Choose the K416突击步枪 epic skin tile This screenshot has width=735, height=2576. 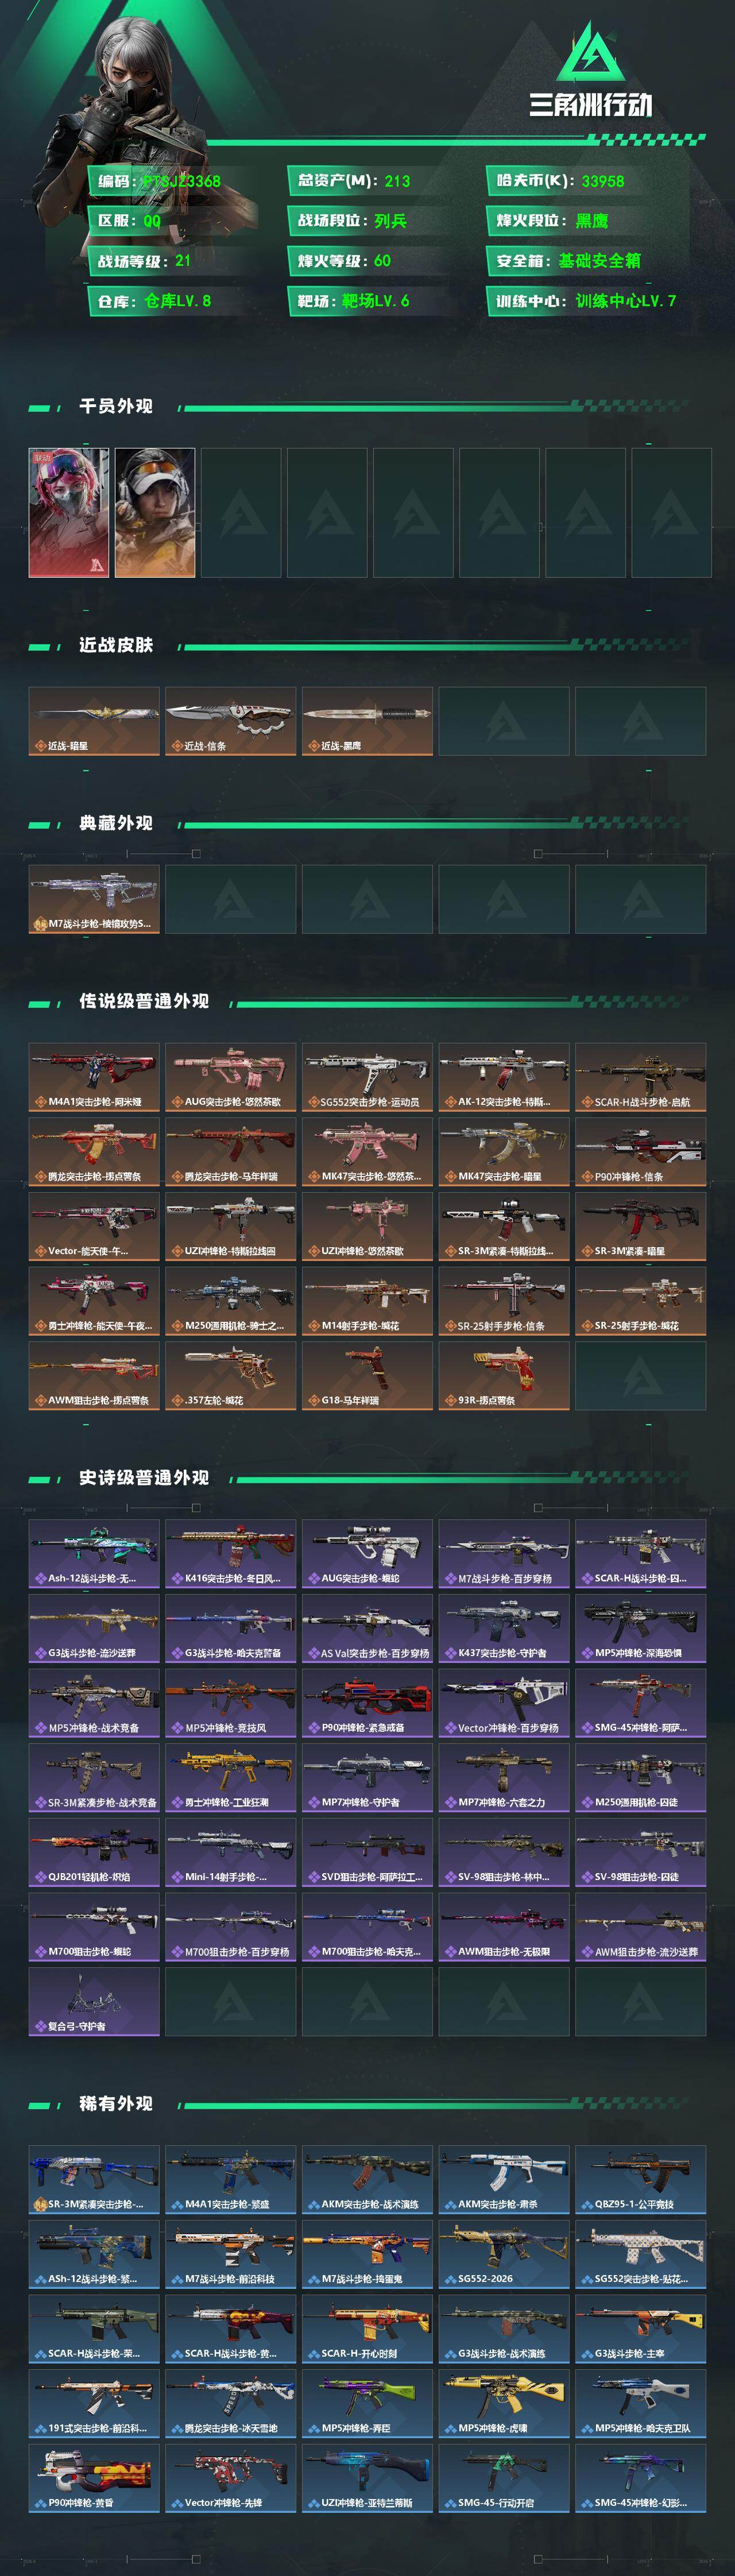point(230,1554)
